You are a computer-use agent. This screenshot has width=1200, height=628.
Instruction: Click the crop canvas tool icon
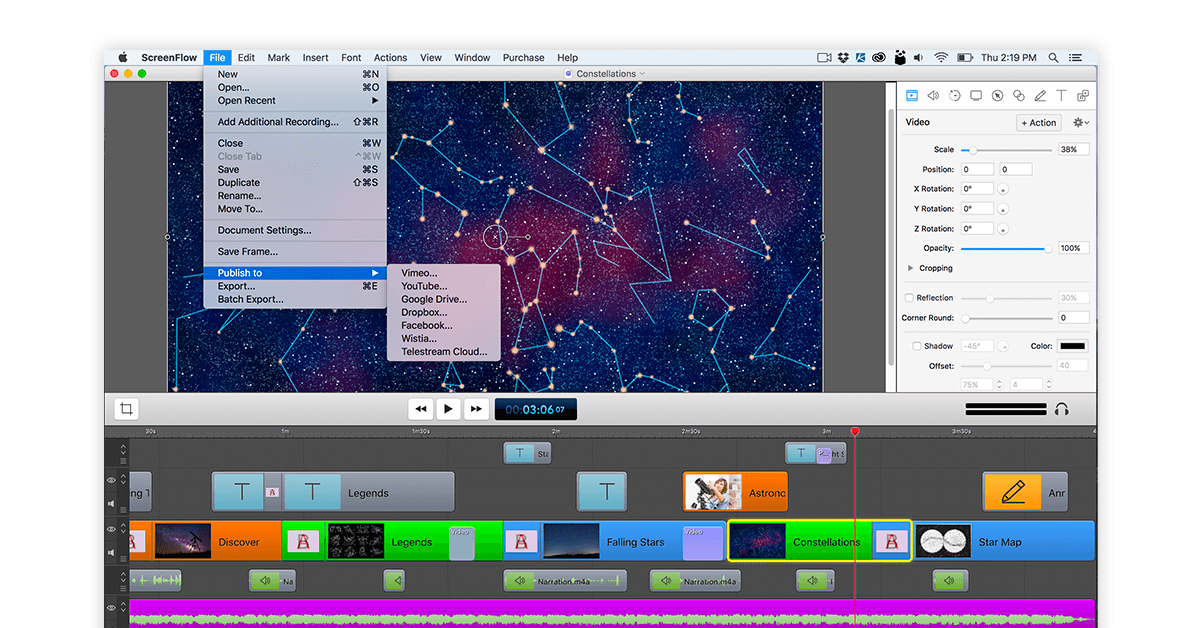click(x=126, y=409)
